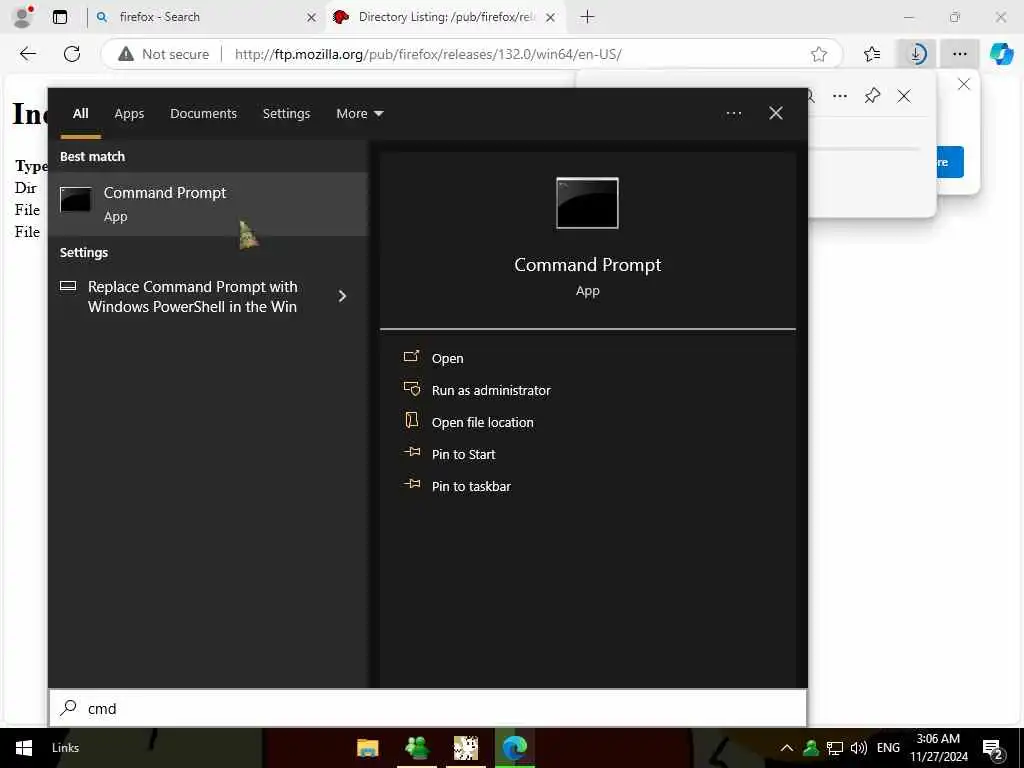The width and height of the screenshot is (1024, 768).
Task: Open search panel options ellipsis
Action: 733,114
